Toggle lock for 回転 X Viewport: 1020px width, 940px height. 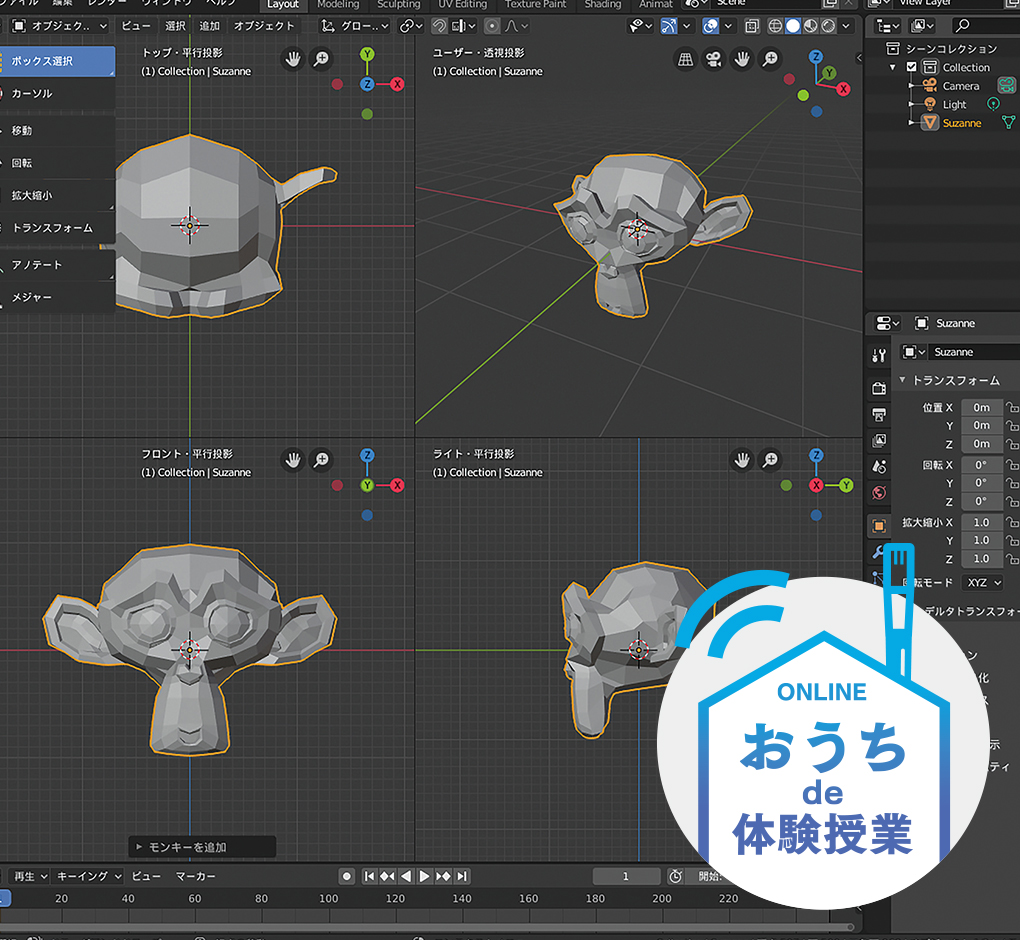pos(1012,465)
